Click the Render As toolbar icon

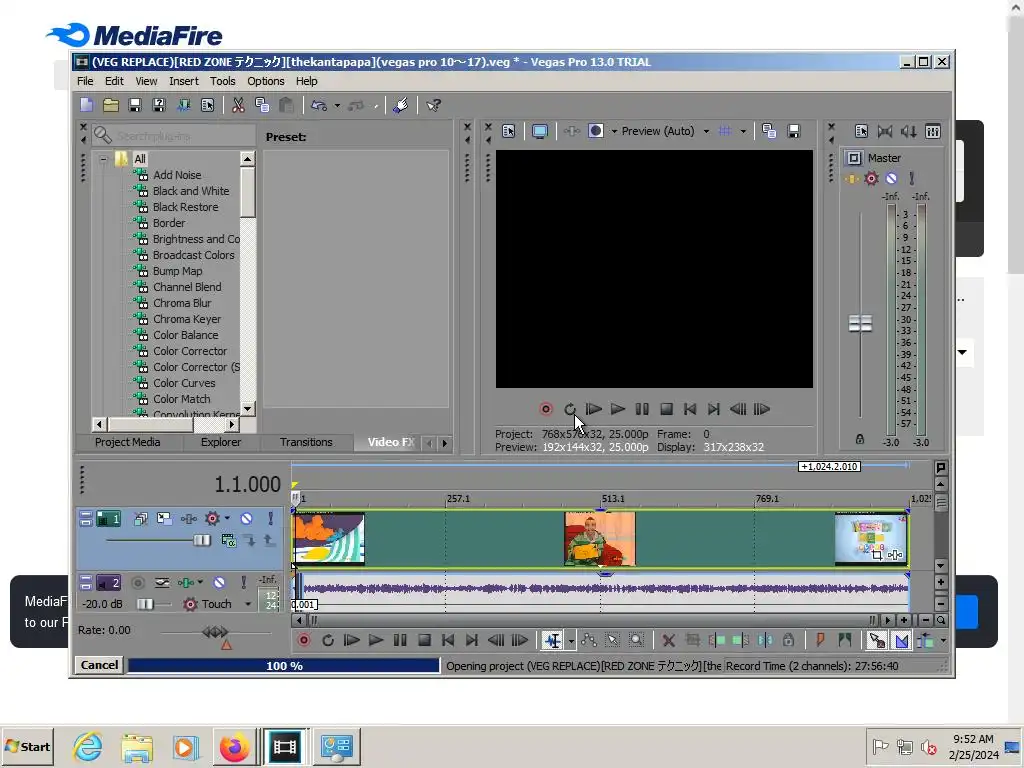coord(184,105)
